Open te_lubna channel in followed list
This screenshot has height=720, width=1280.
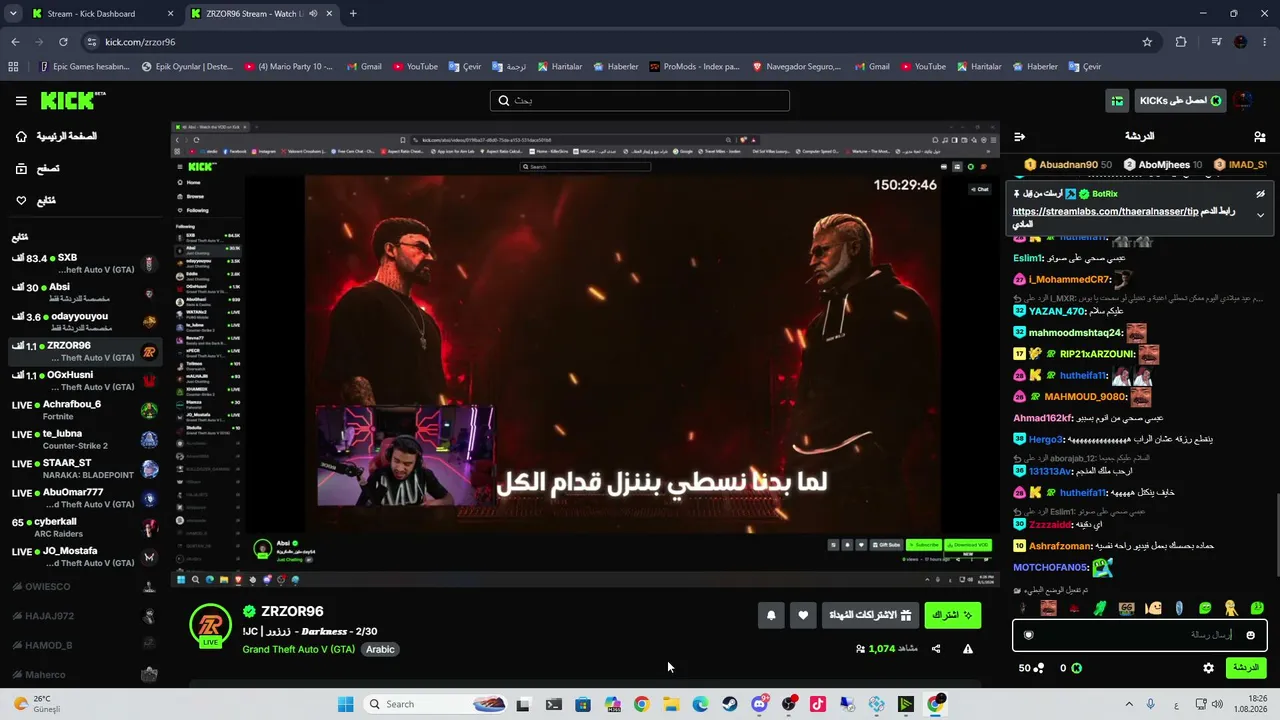85,440
